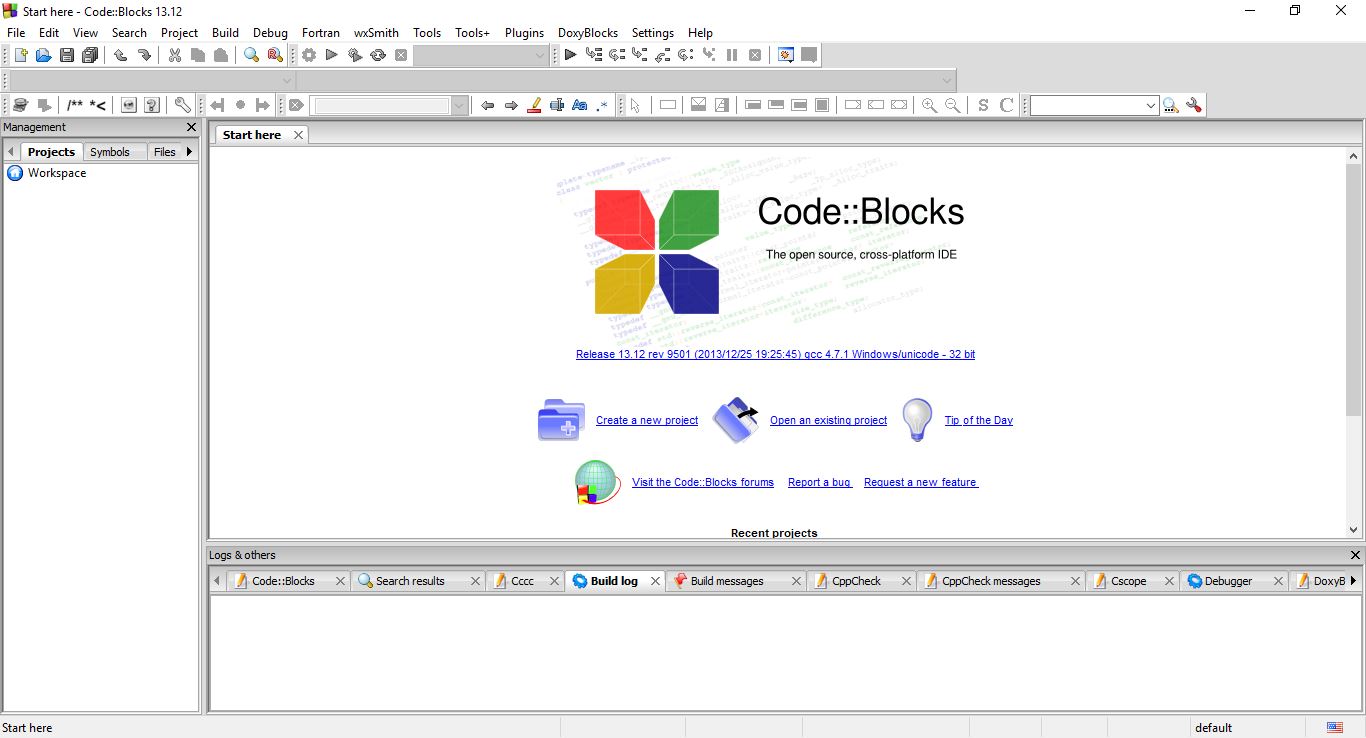1366x738 pixels.
Task: Open ThreadSearch options wrench icon
Action: 1193,105
